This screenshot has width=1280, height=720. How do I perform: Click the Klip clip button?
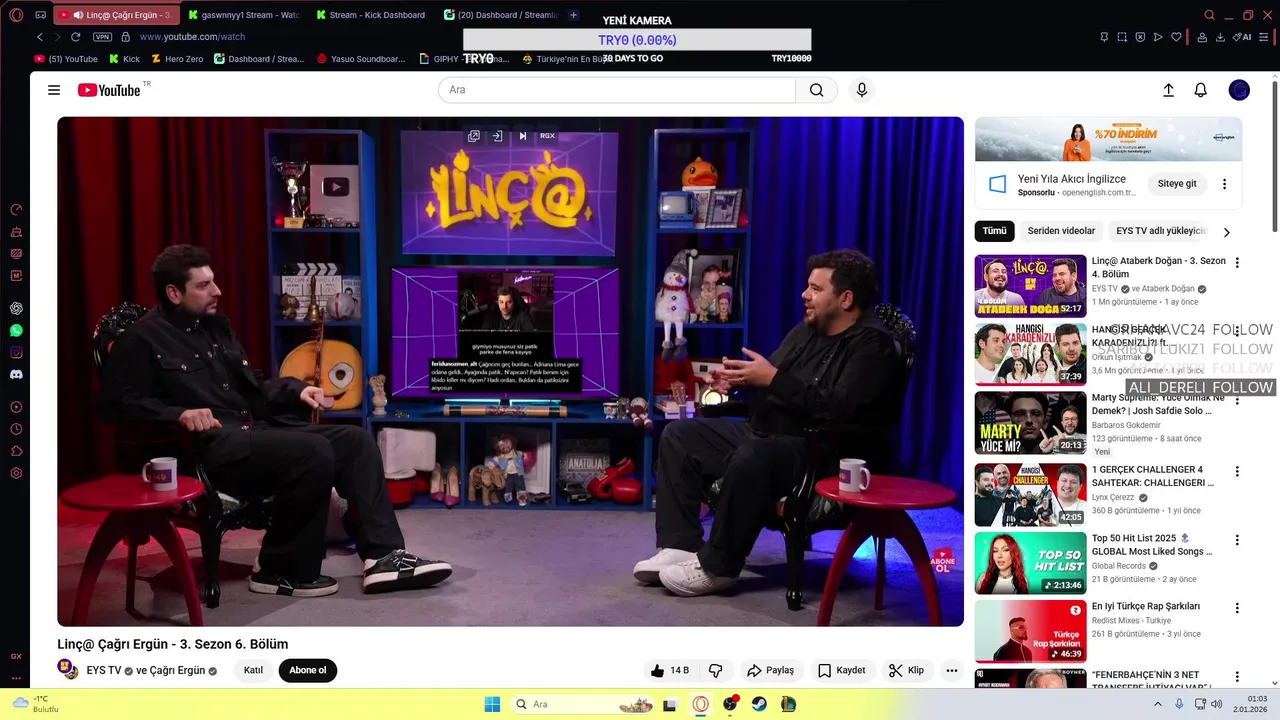tap(906, 670)
